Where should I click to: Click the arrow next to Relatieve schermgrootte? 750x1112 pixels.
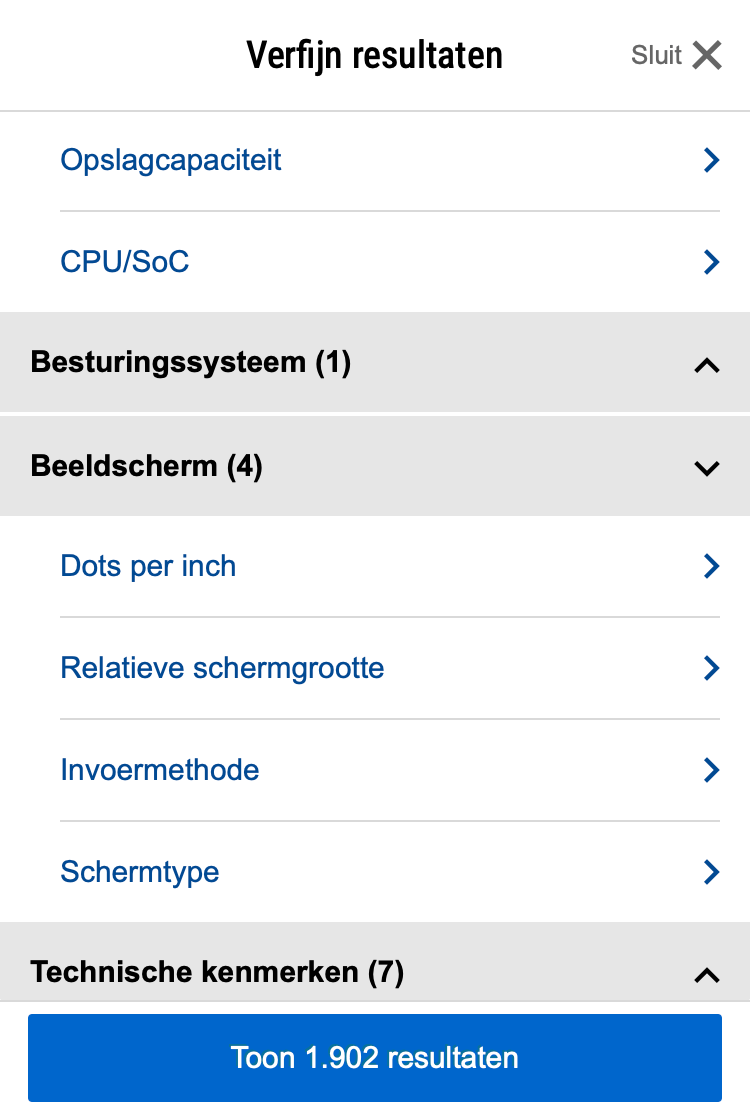(711, 668)
